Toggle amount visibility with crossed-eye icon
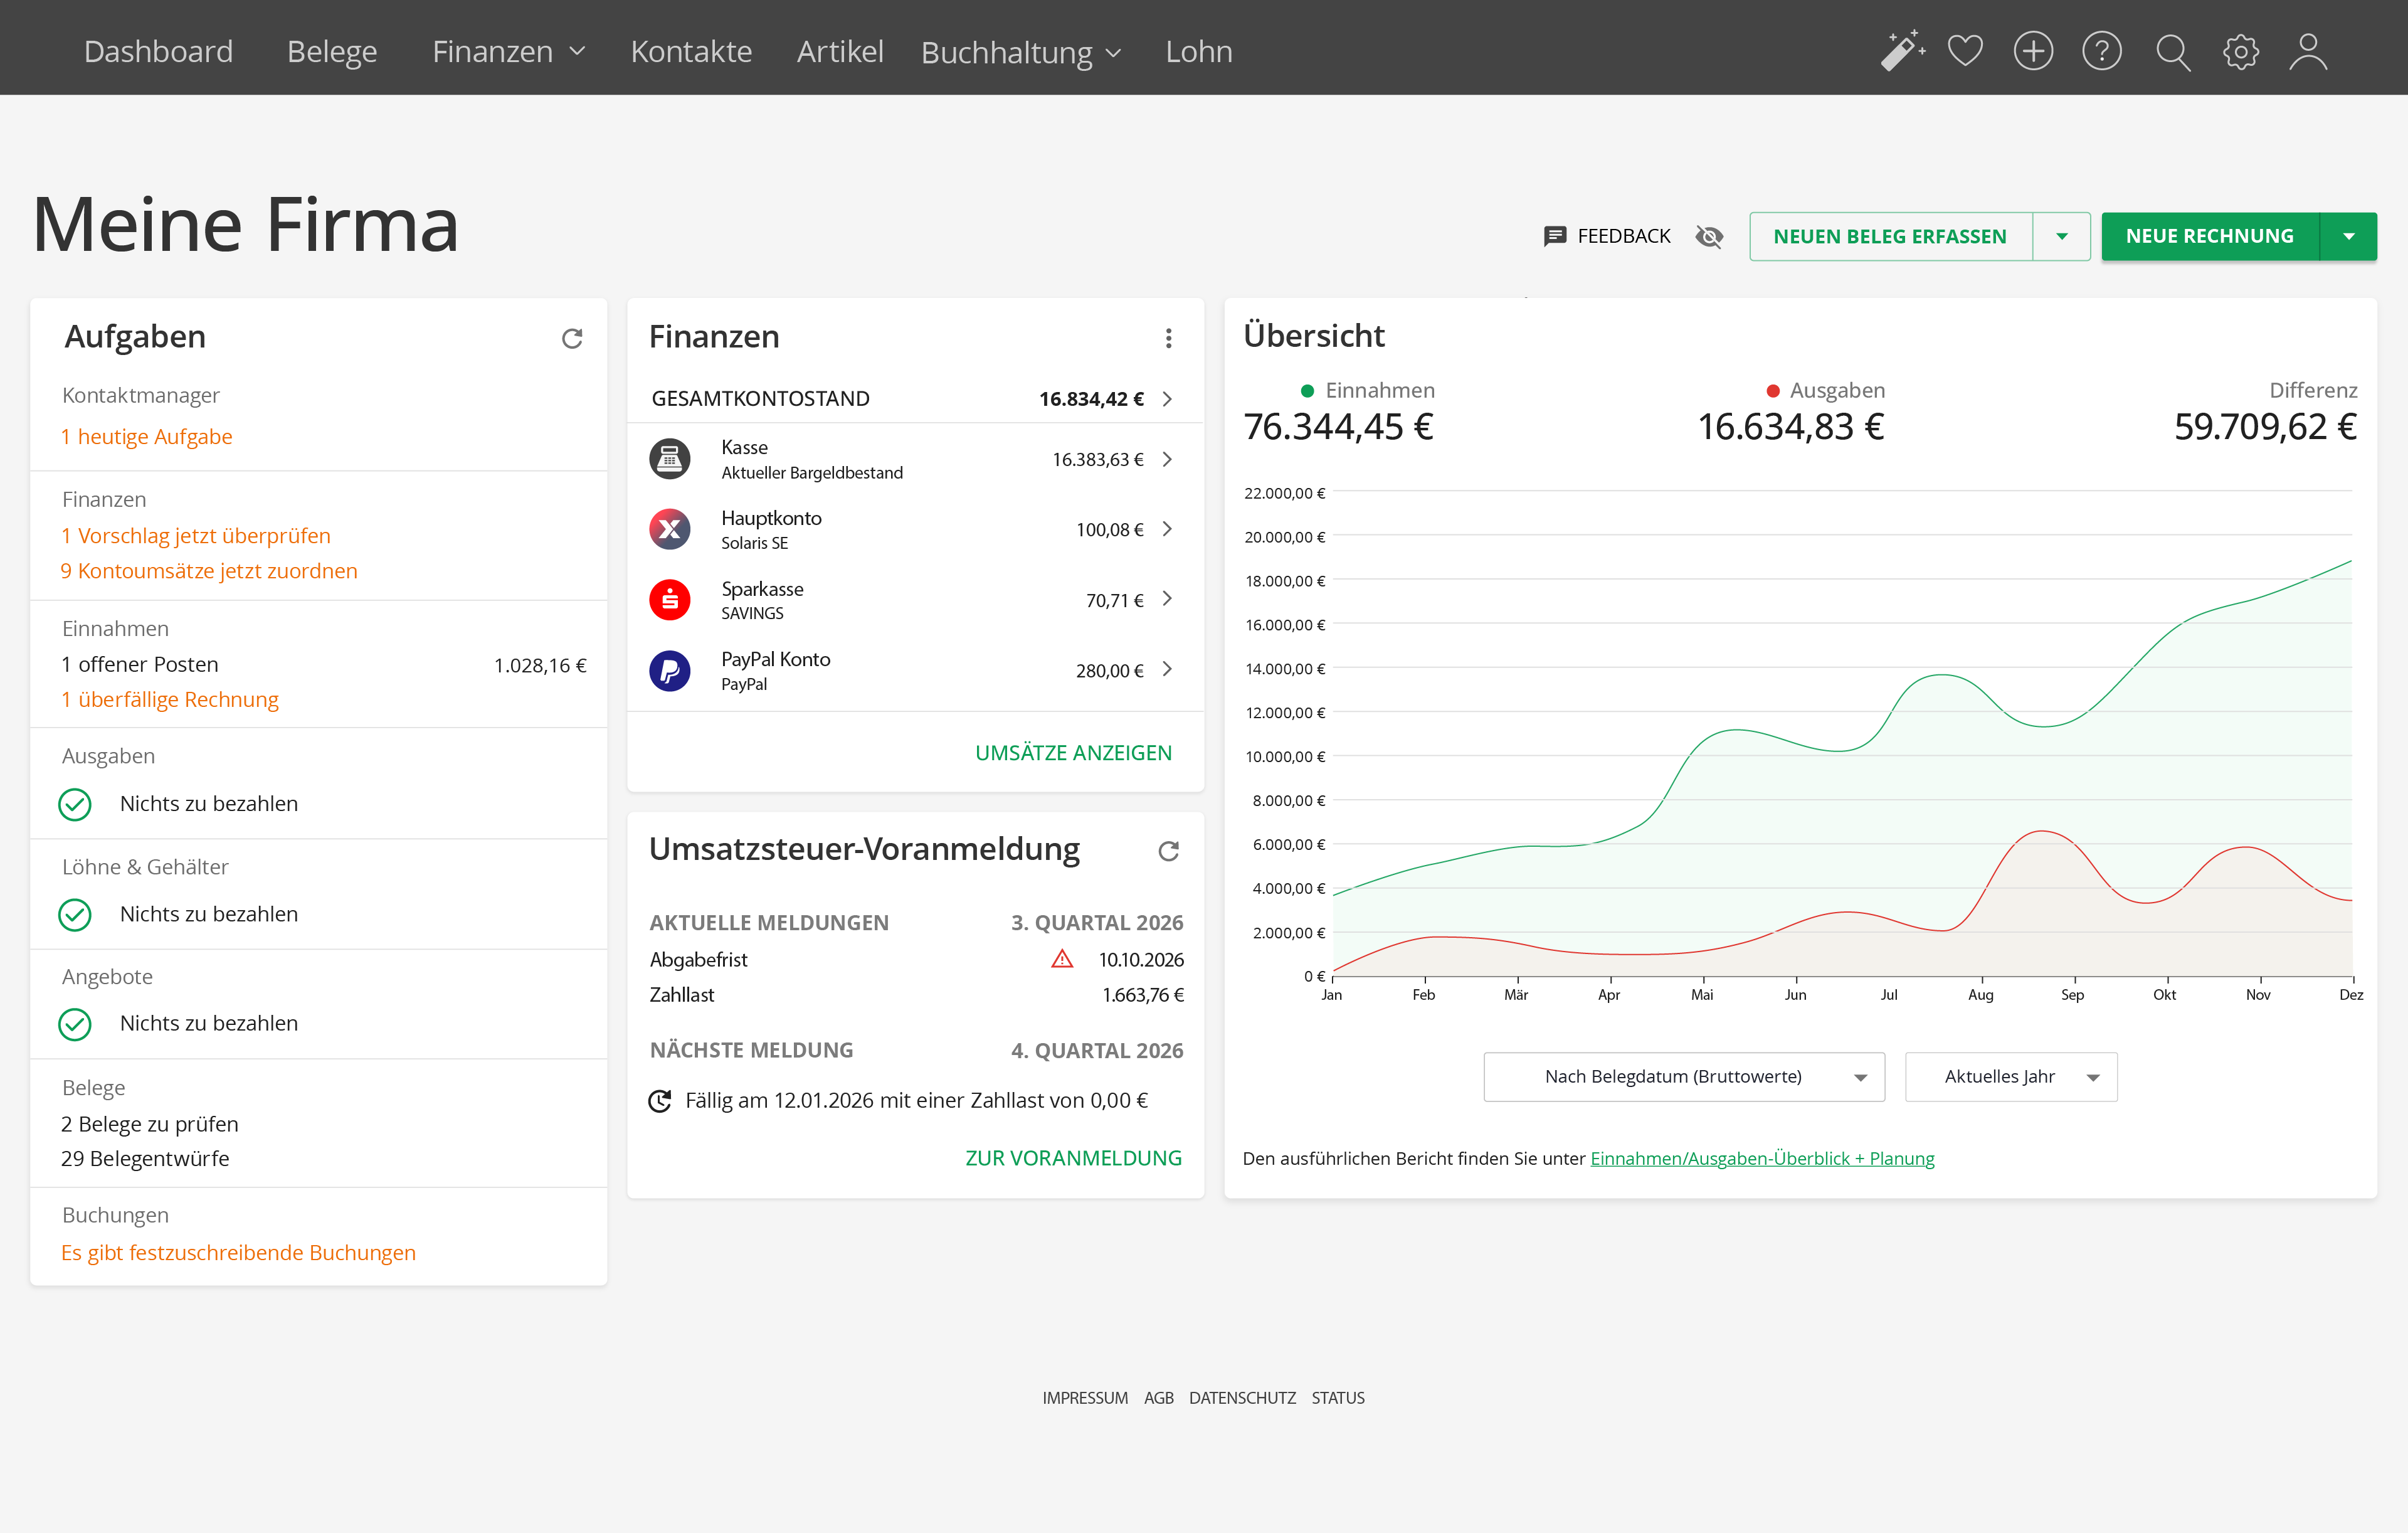Viewport: 2408px width, 1533px height. pyautogui.click(x=1709, y=236)
